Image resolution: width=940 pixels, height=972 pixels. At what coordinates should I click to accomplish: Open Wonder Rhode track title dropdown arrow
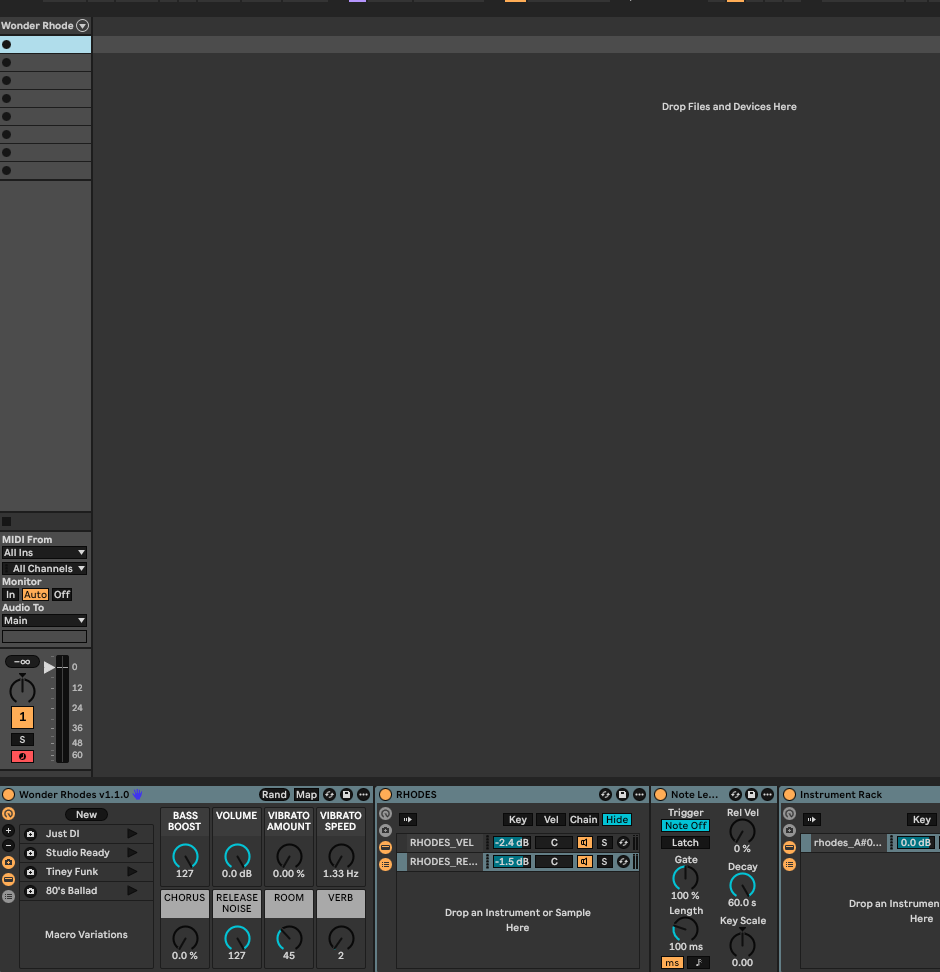(82, 25)
